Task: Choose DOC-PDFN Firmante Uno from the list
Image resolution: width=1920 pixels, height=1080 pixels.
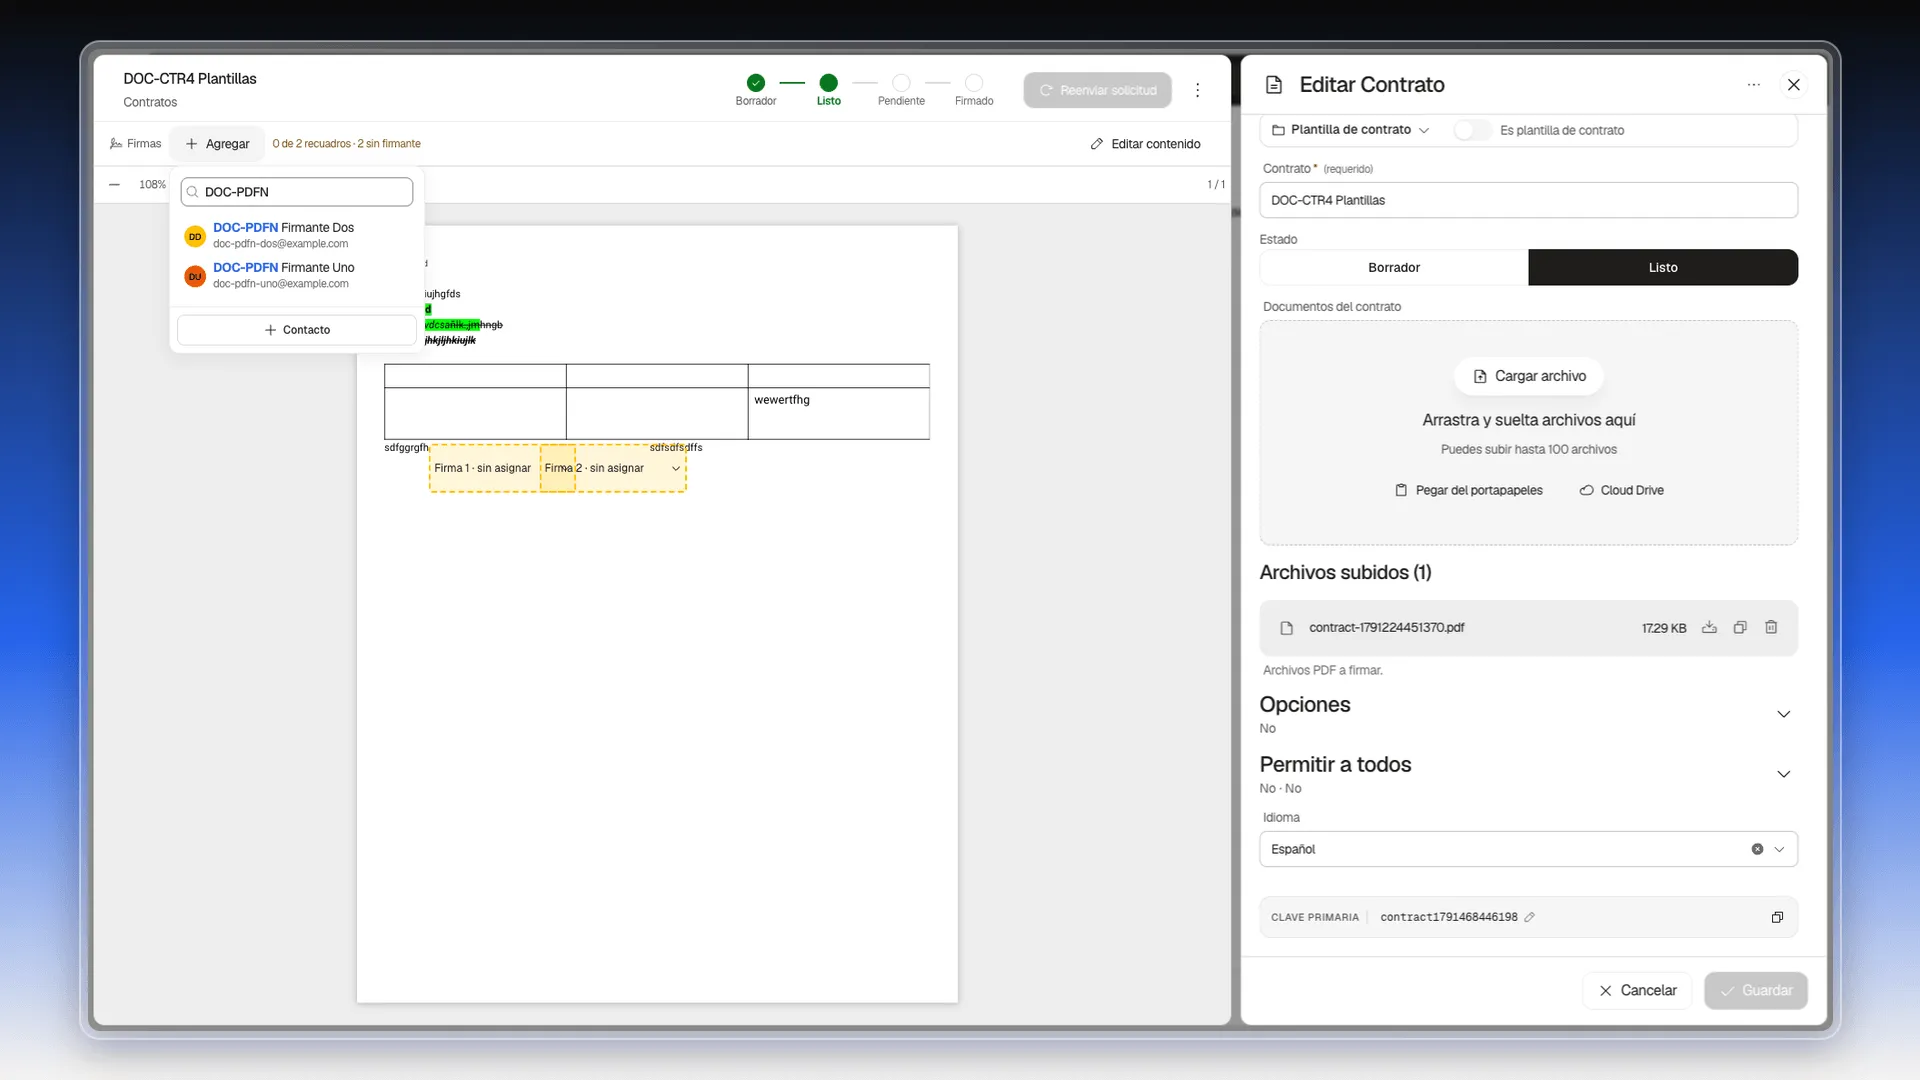Action: click(x=297, y=276)
